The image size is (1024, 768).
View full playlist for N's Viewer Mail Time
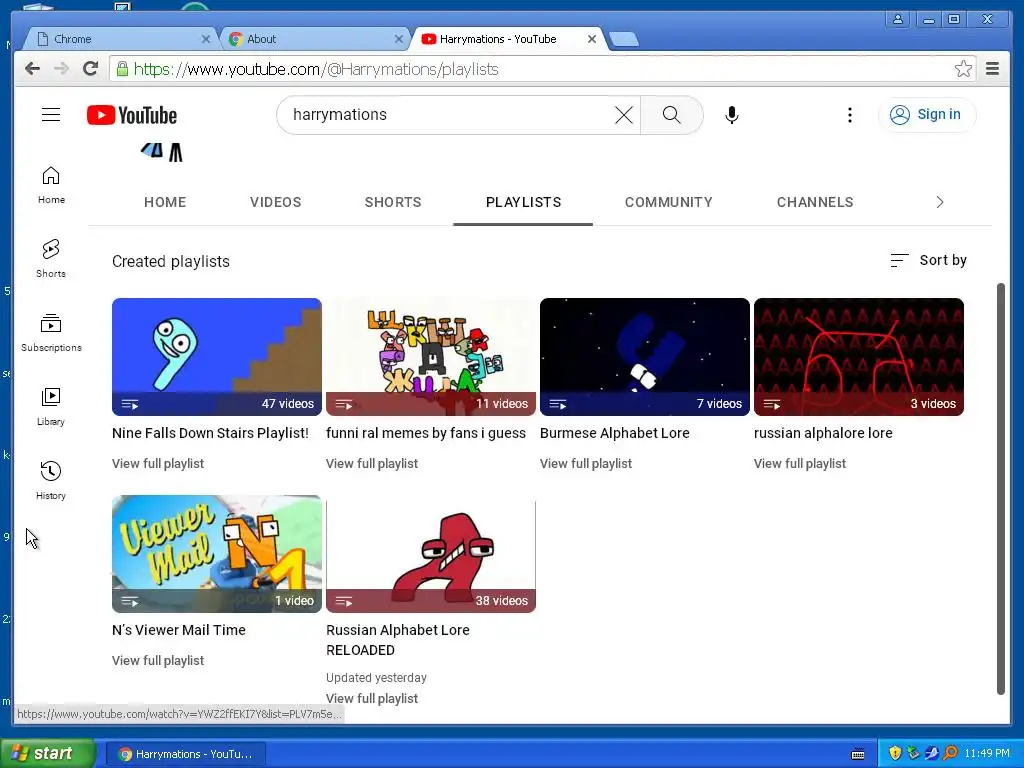point(158,661)
